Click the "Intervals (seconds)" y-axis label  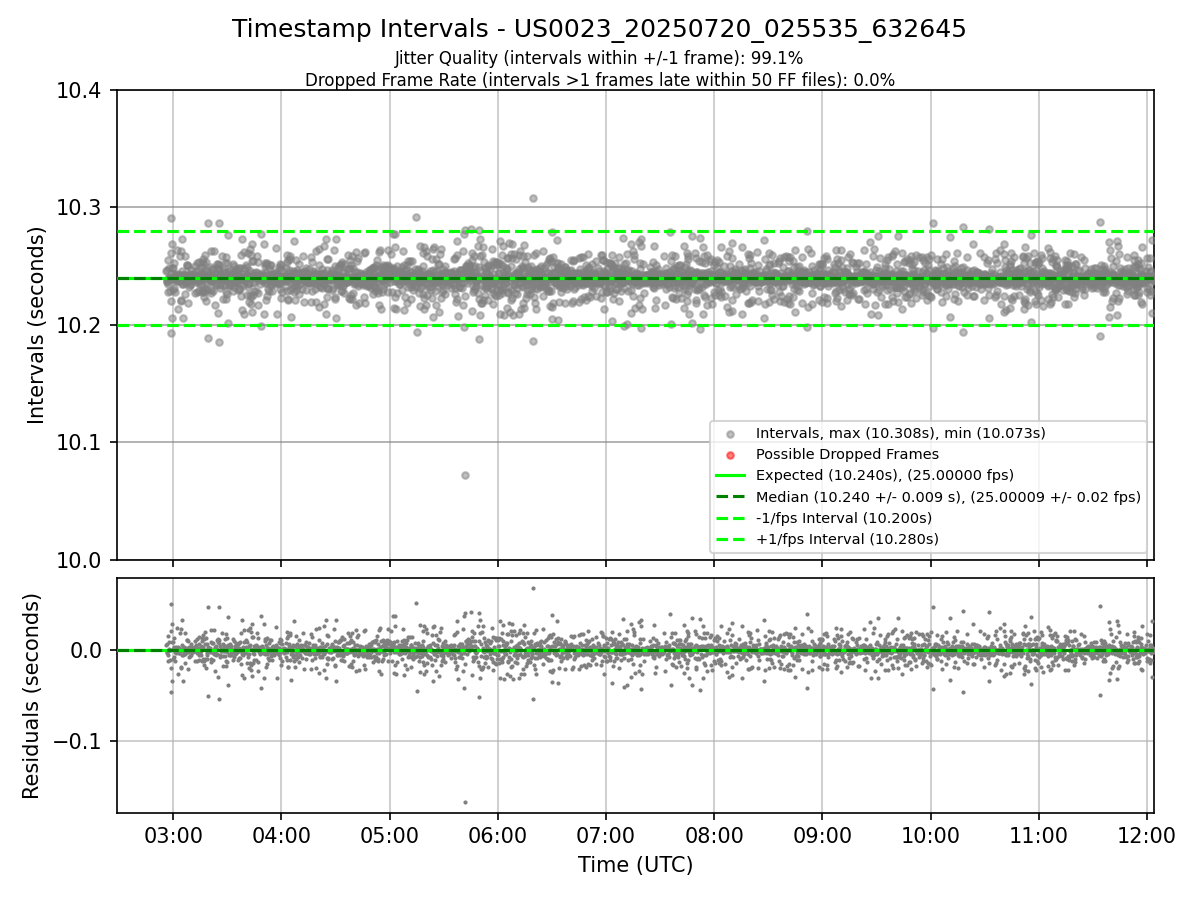[x=37, y=325]
